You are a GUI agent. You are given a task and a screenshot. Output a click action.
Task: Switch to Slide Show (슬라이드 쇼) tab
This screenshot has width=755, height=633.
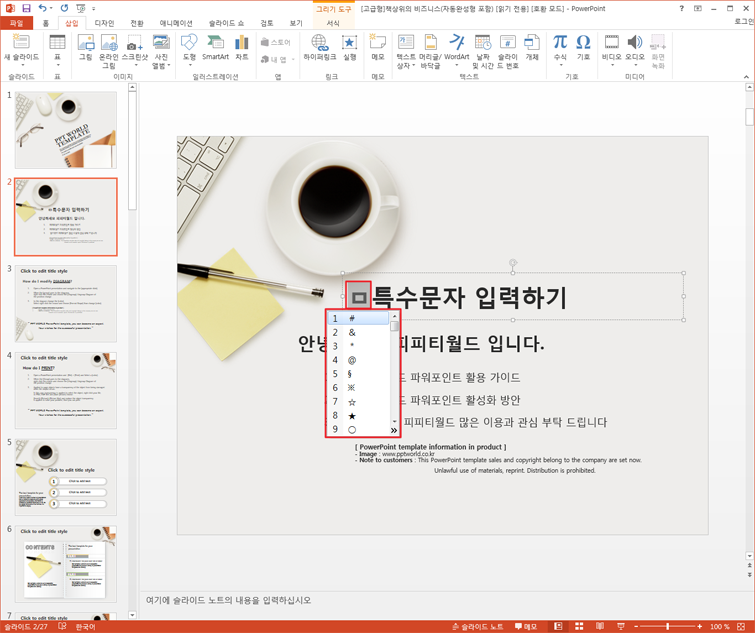point(226,23)
